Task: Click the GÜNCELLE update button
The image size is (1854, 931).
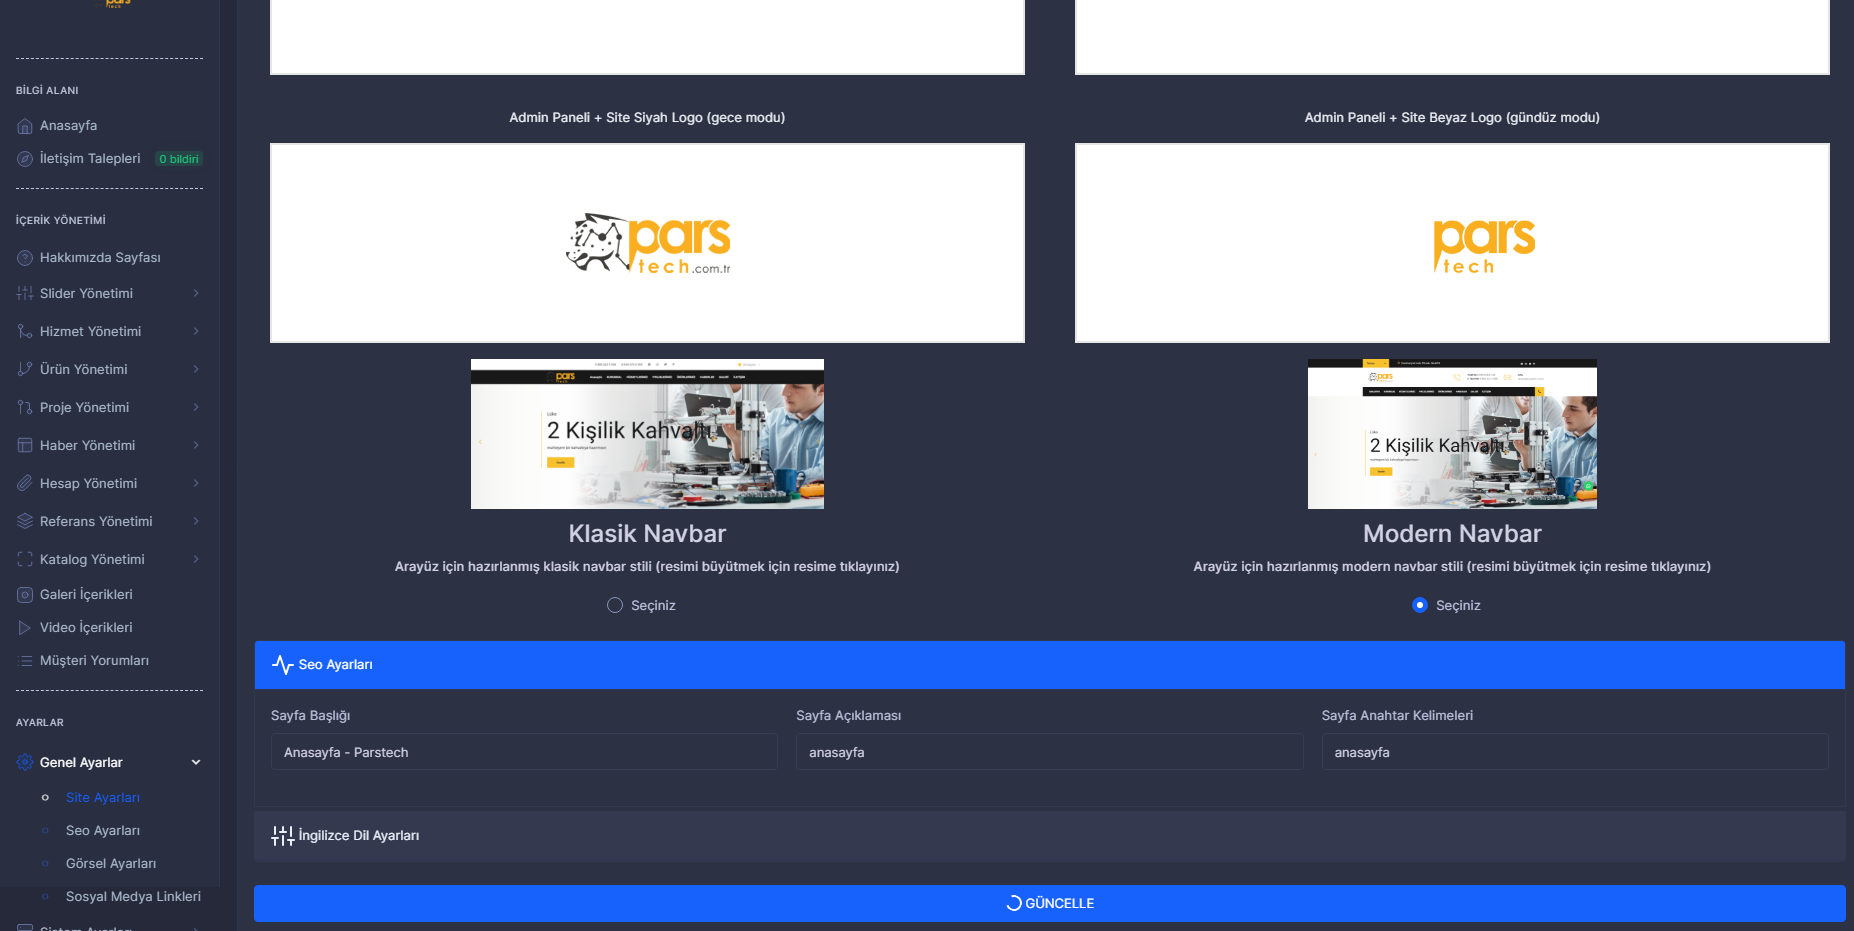Action: tap(1049, 904)
